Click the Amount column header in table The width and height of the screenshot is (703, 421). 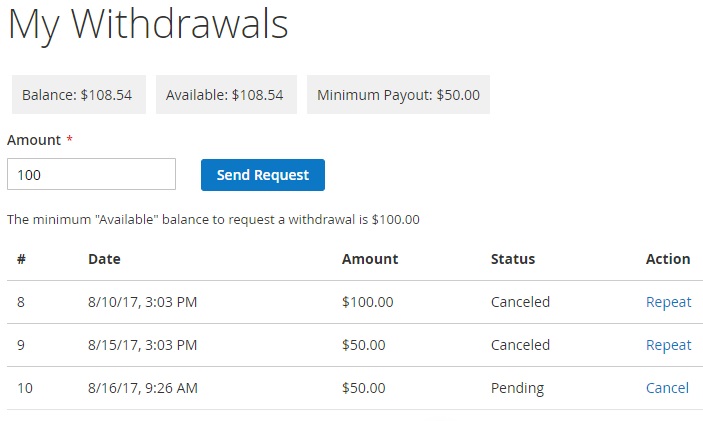(x=370, y=259)
